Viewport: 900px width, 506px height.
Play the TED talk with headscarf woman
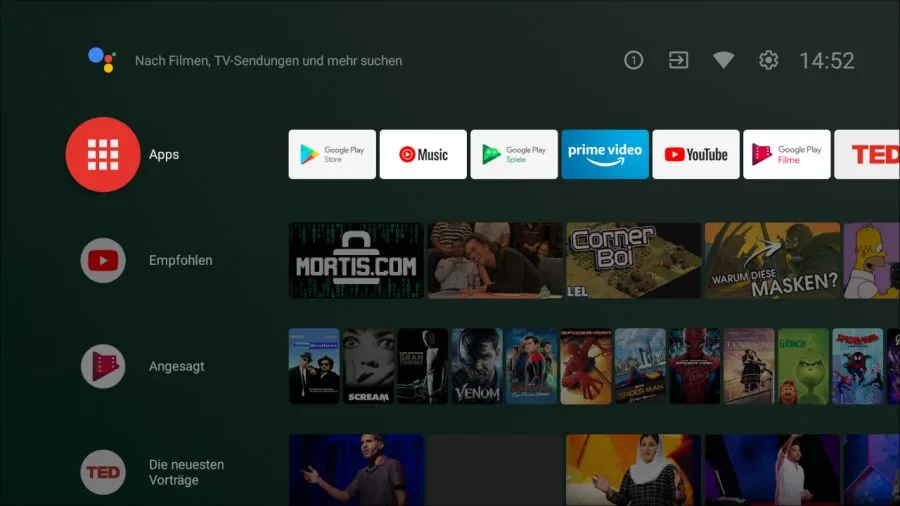634,470
